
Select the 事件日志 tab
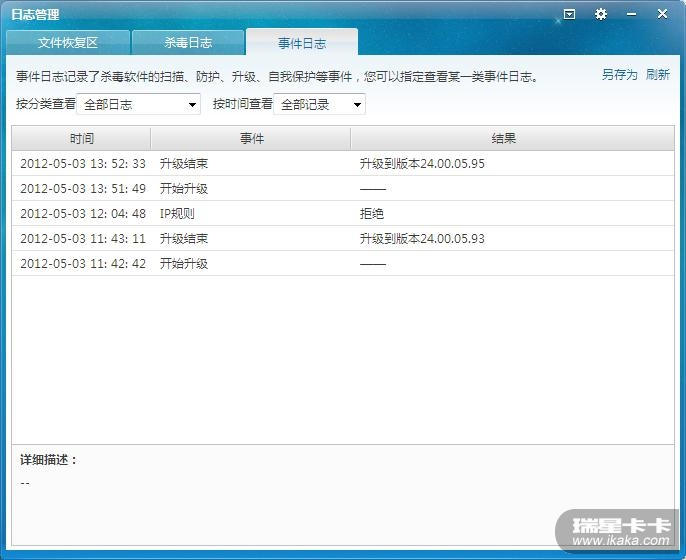click(x=302, y=42)
